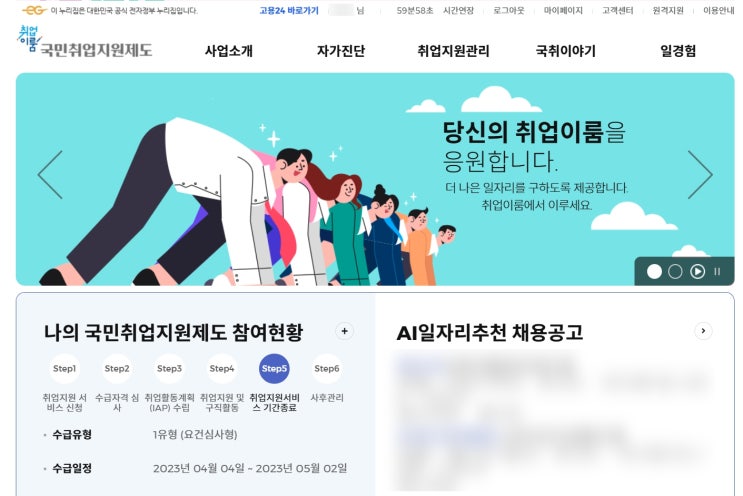Play the banner slideshow
Screen dimensions: 743x496
pos(697,271)
